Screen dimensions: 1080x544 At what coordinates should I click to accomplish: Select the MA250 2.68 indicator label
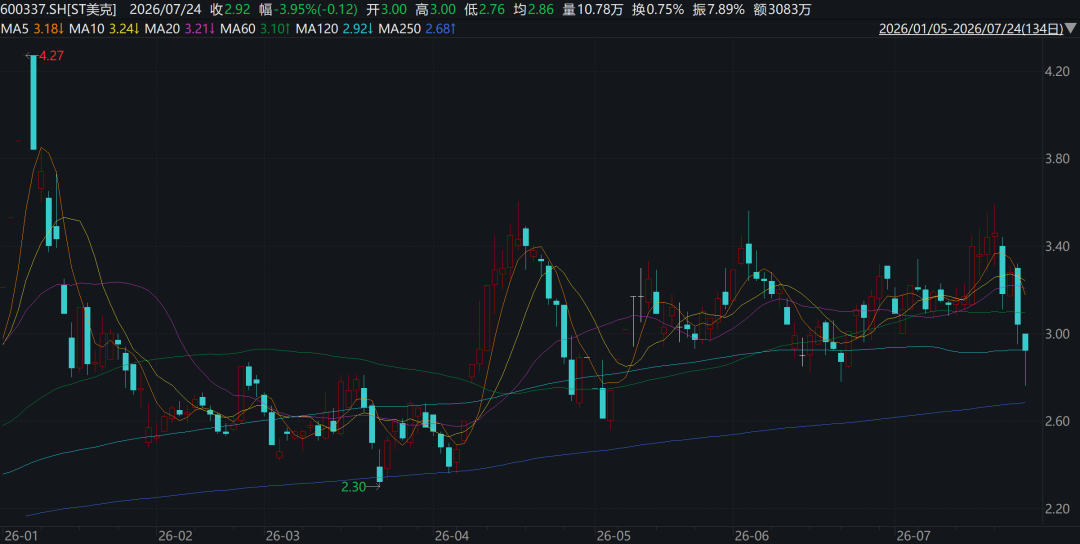point(417,28)
